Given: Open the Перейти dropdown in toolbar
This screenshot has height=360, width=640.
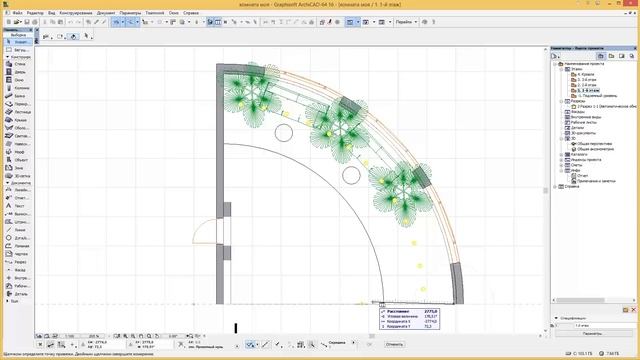Looking at the screenshot, I should tap(407, 22).
